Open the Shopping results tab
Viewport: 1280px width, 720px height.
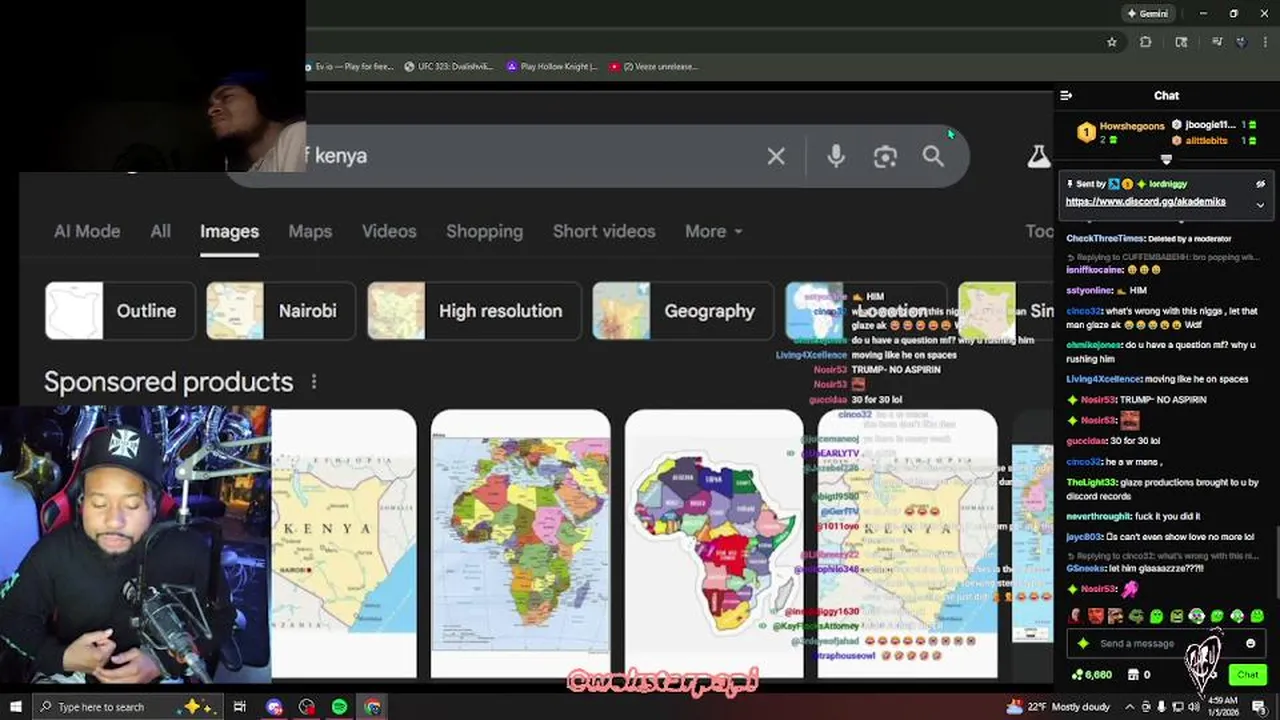coord(484,231)
